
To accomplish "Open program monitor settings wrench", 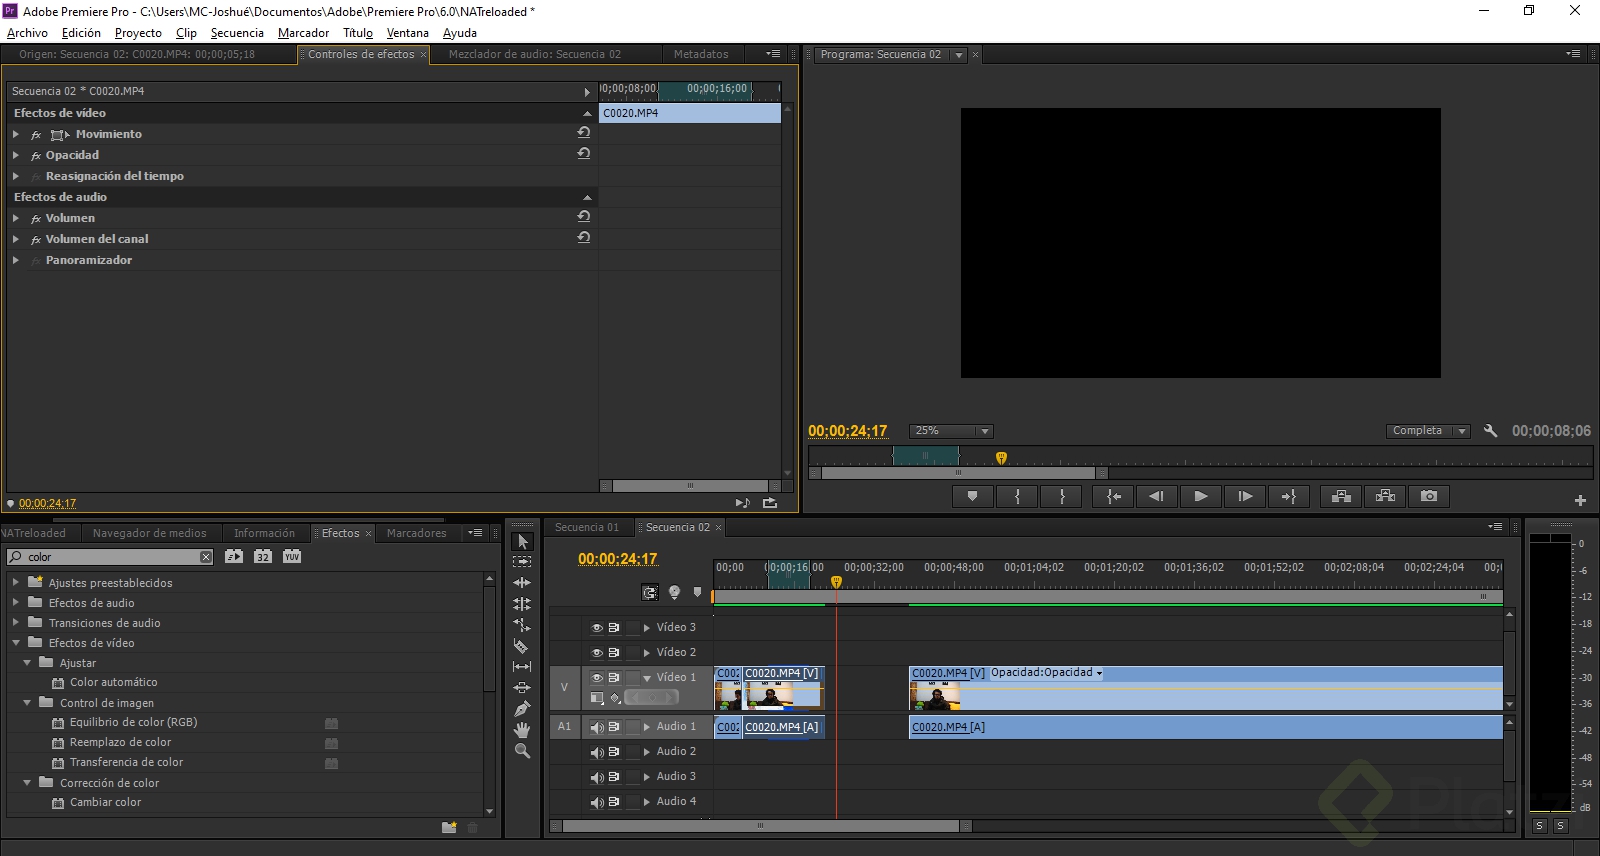I will [x=1490, y=431].
